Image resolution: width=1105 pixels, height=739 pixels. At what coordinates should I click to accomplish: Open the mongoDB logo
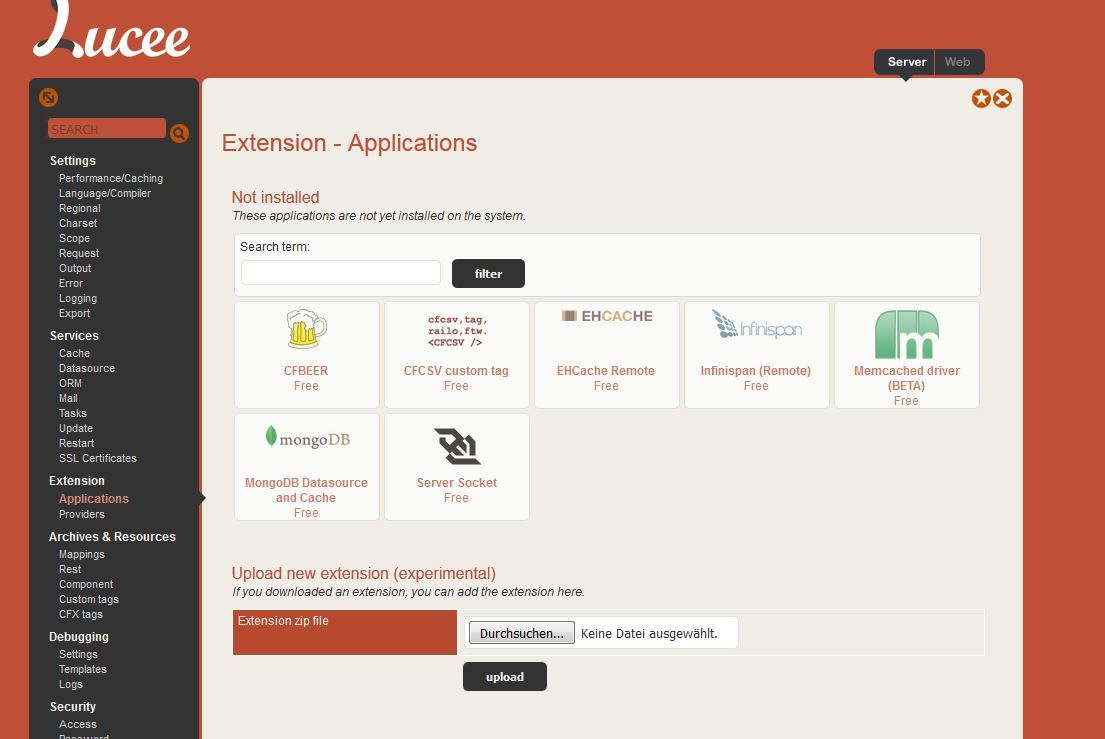coord(307,437)
